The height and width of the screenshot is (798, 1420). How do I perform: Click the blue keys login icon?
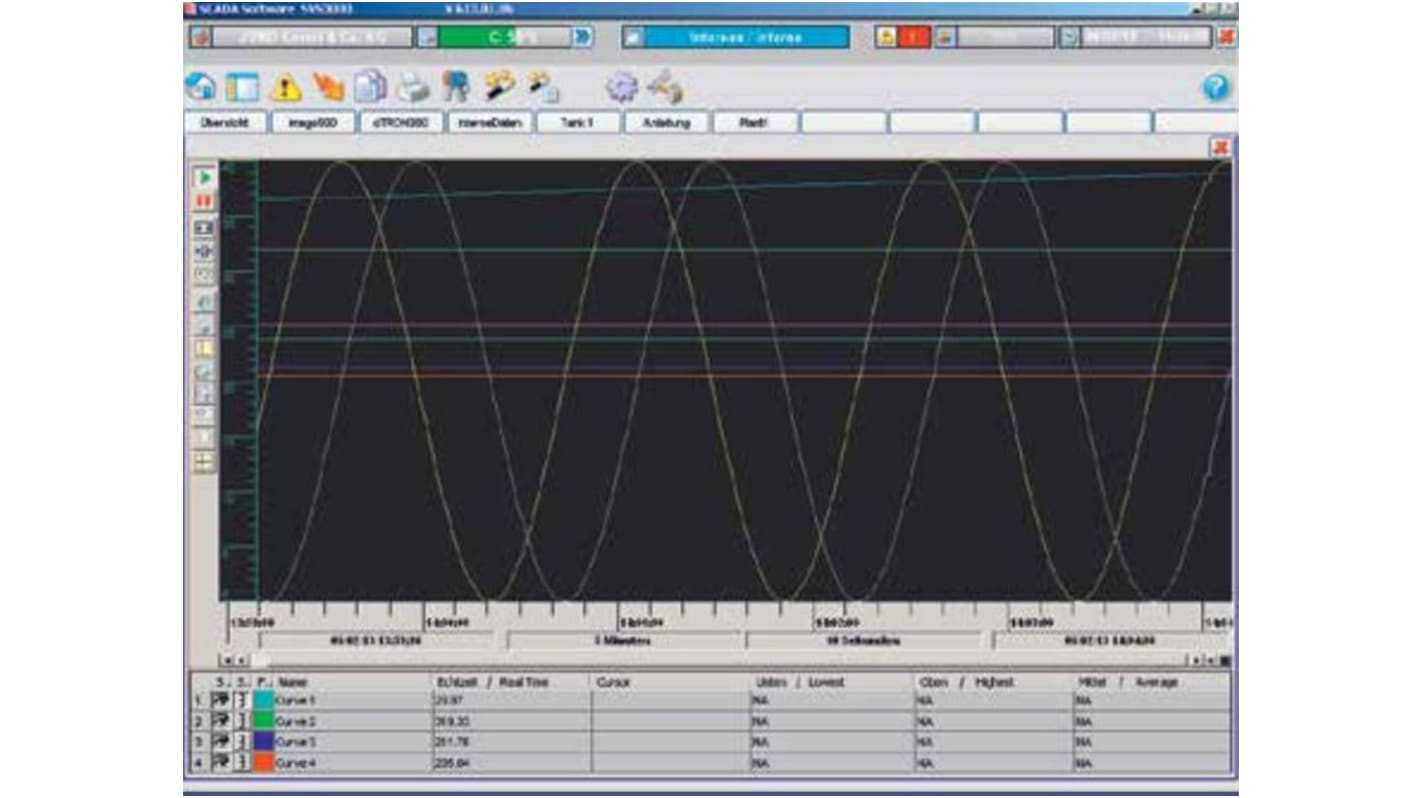coord(456,87)
